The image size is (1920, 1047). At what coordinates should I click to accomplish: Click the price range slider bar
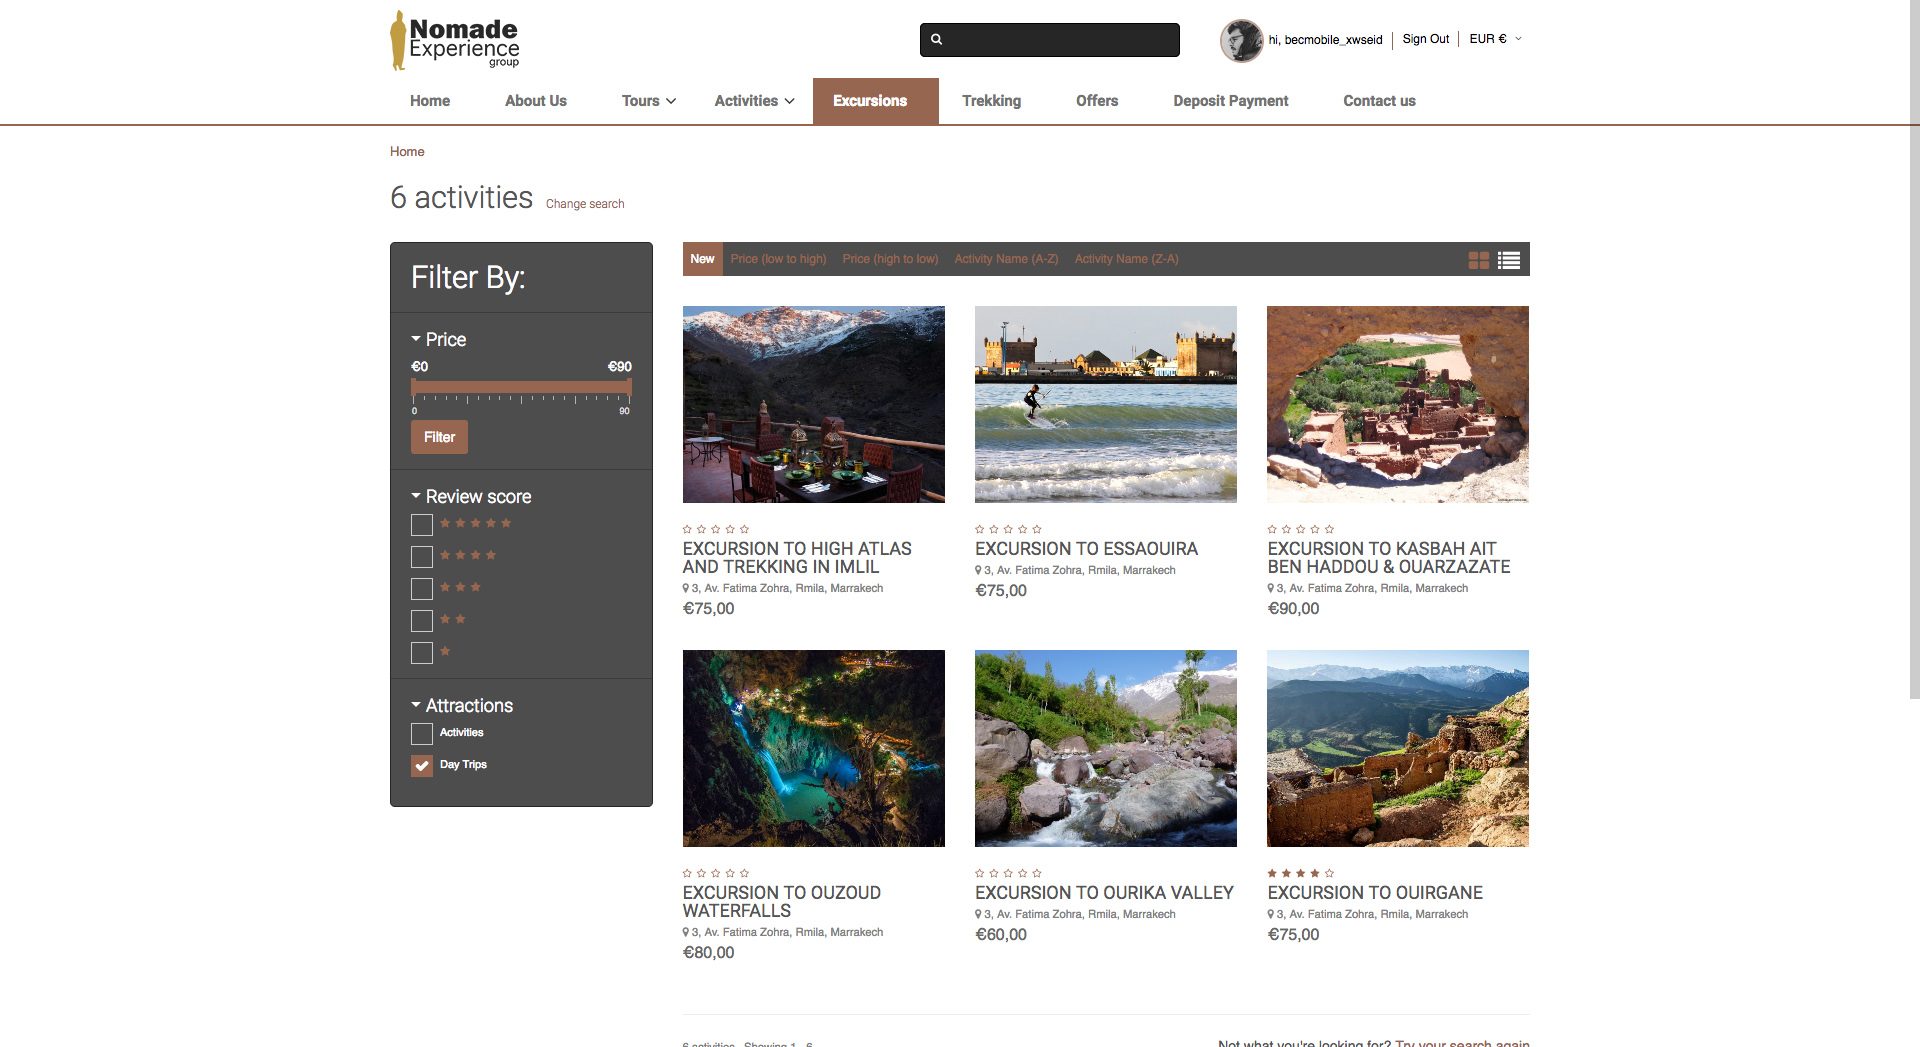pos(521,387)
